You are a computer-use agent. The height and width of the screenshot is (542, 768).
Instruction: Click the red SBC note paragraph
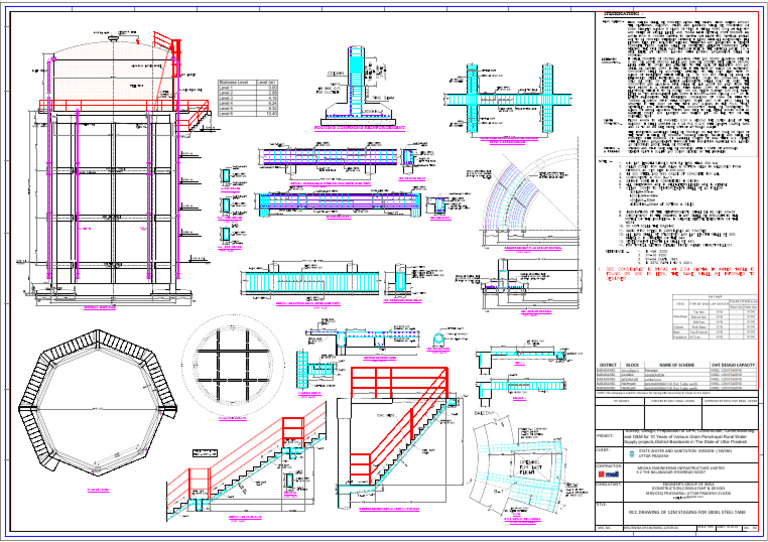point(677,274)
